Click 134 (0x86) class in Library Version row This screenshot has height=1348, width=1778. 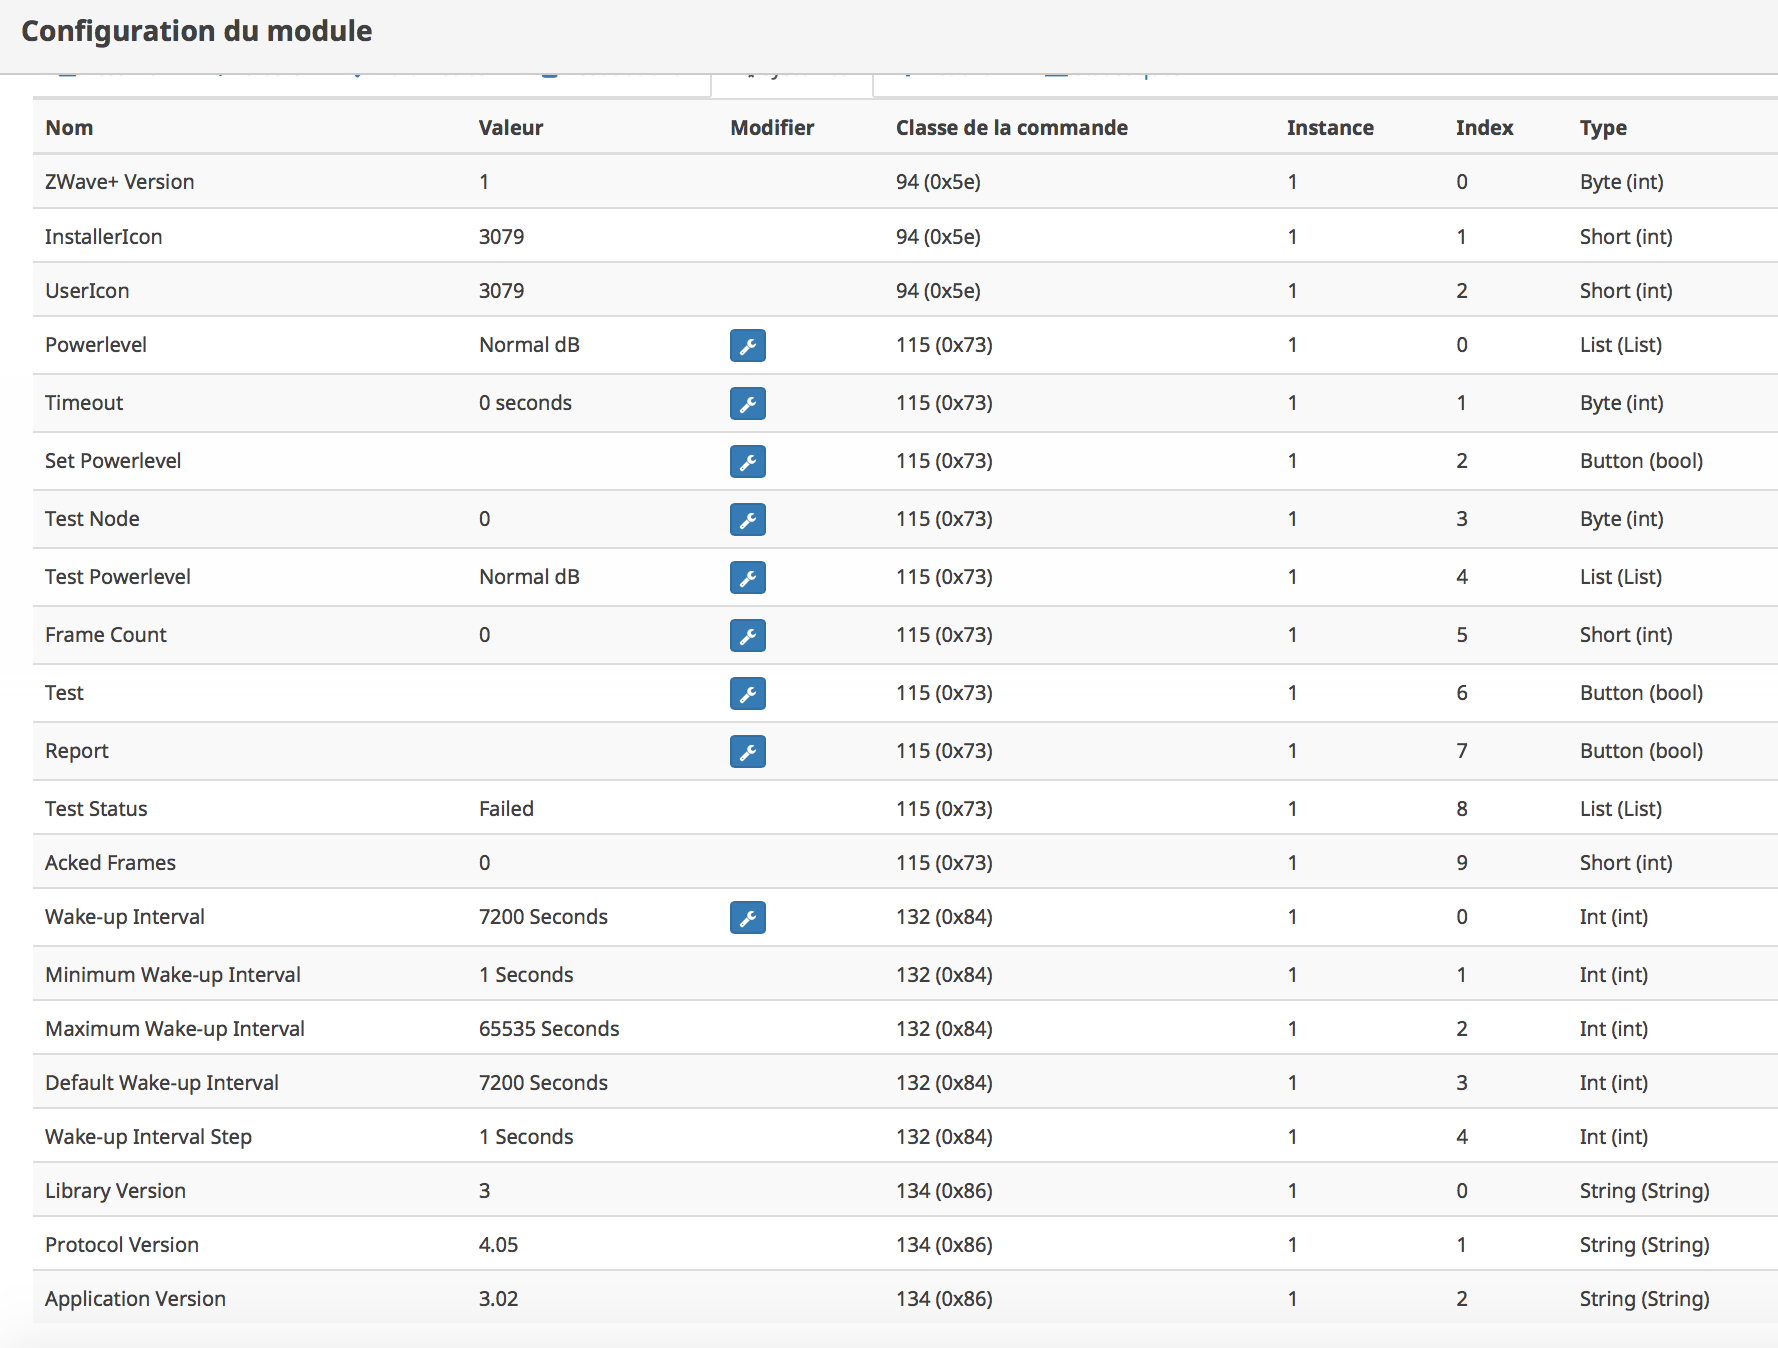pyautogui.click(x=944, y=1191)
